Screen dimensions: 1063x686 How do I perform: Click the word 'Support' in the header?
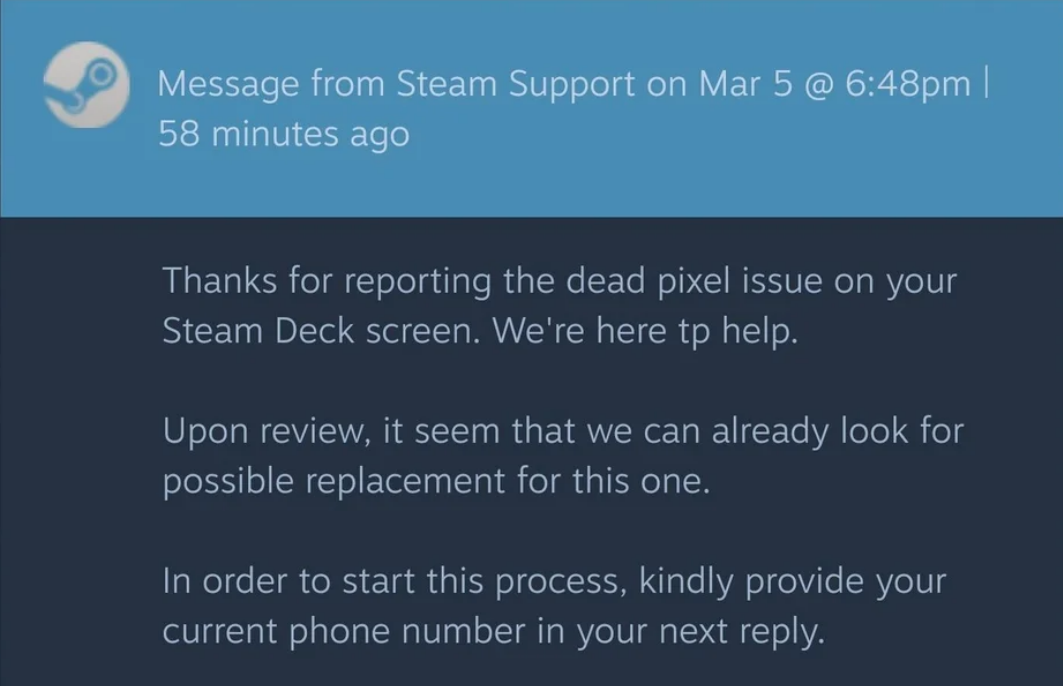(x=571, y=85)
